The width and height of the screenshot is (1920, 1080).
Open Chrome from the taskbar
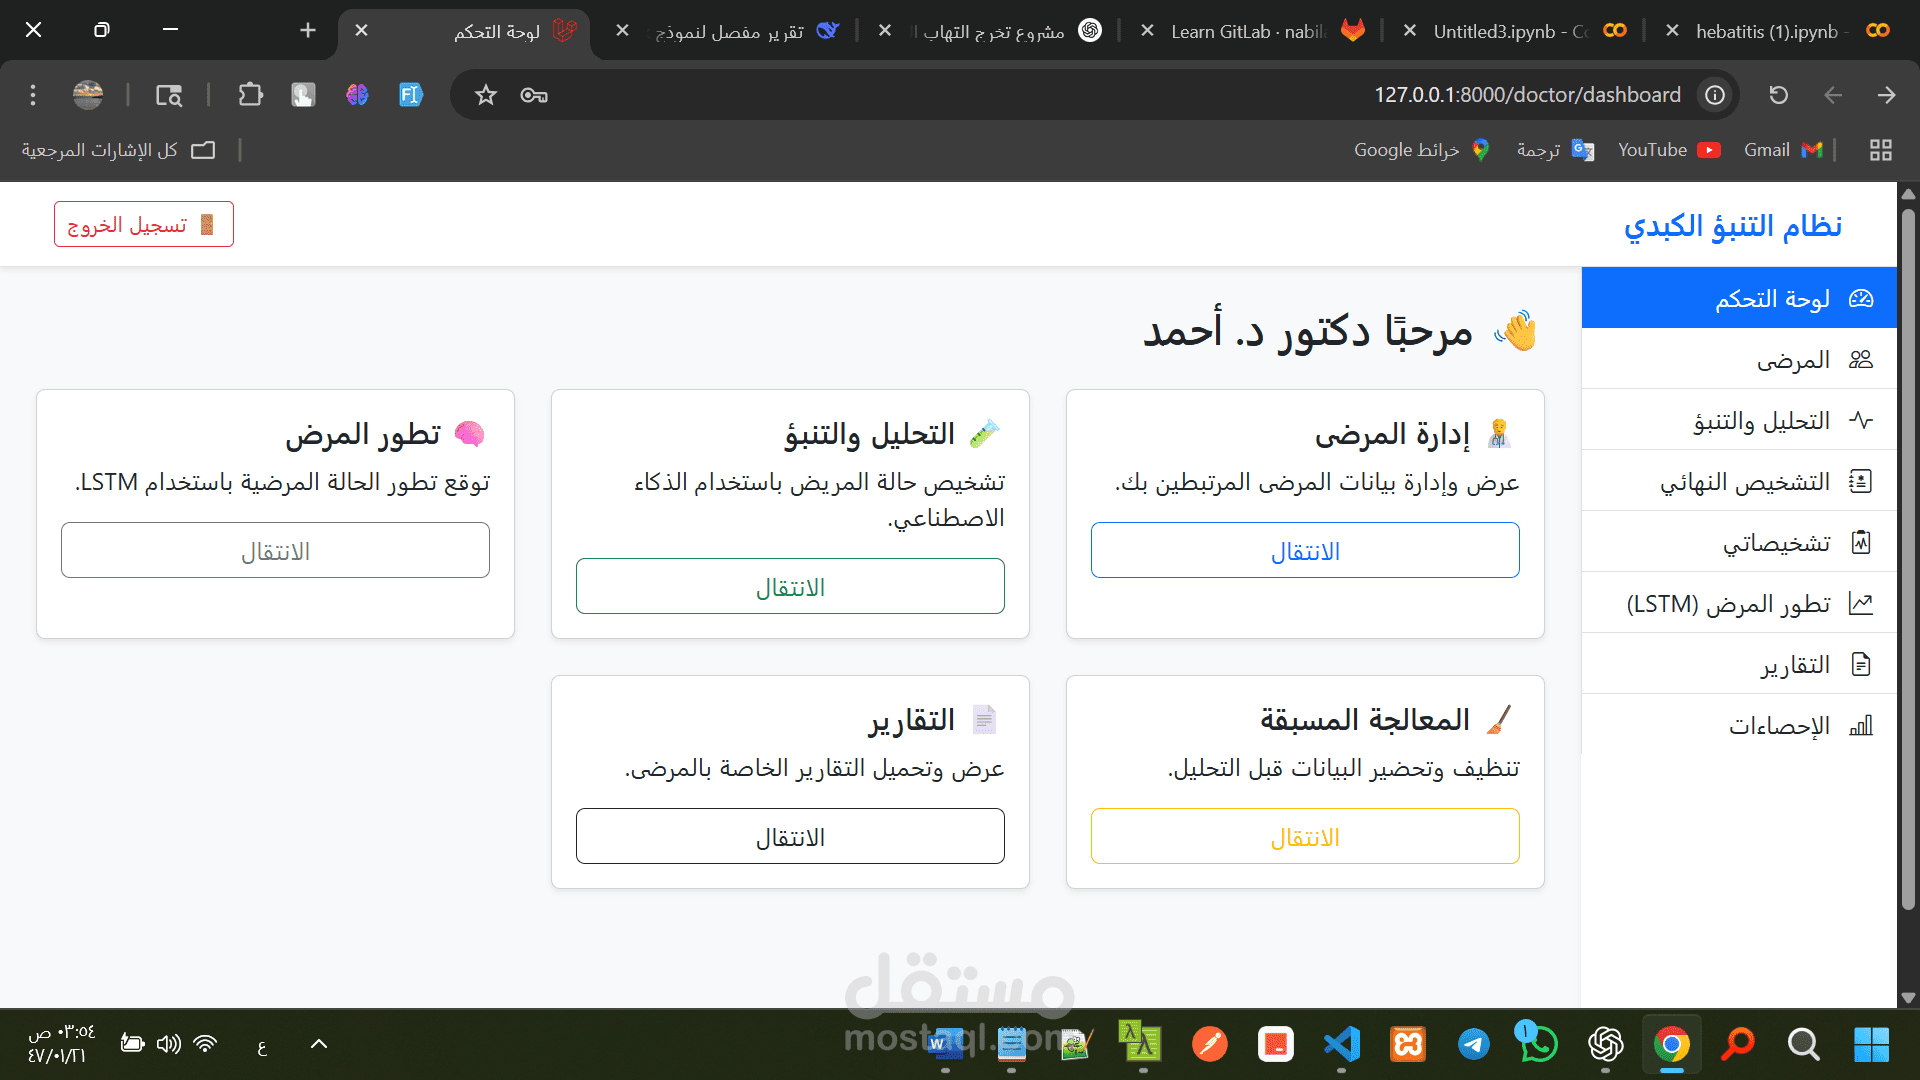click(x=1672, y=1044)
